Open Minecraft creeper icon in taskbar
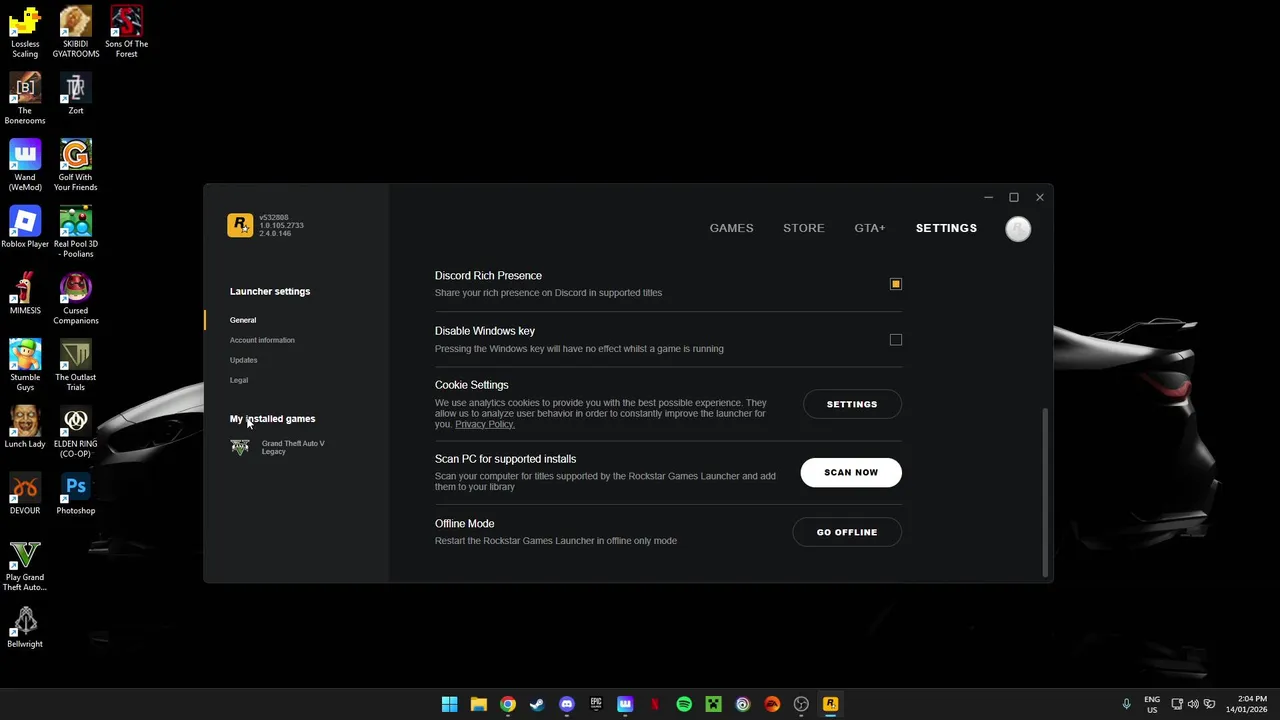Image resolution: width=1280 pixels, height=720 pixels. (x=713, y=704)
